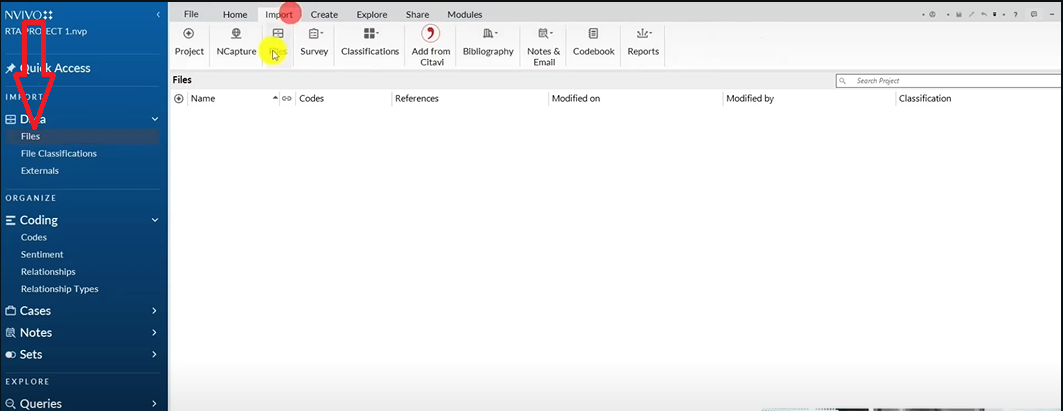Sort by Modified on column header
The height and width of the screenshot is (411, 1063).
(576, 99)
